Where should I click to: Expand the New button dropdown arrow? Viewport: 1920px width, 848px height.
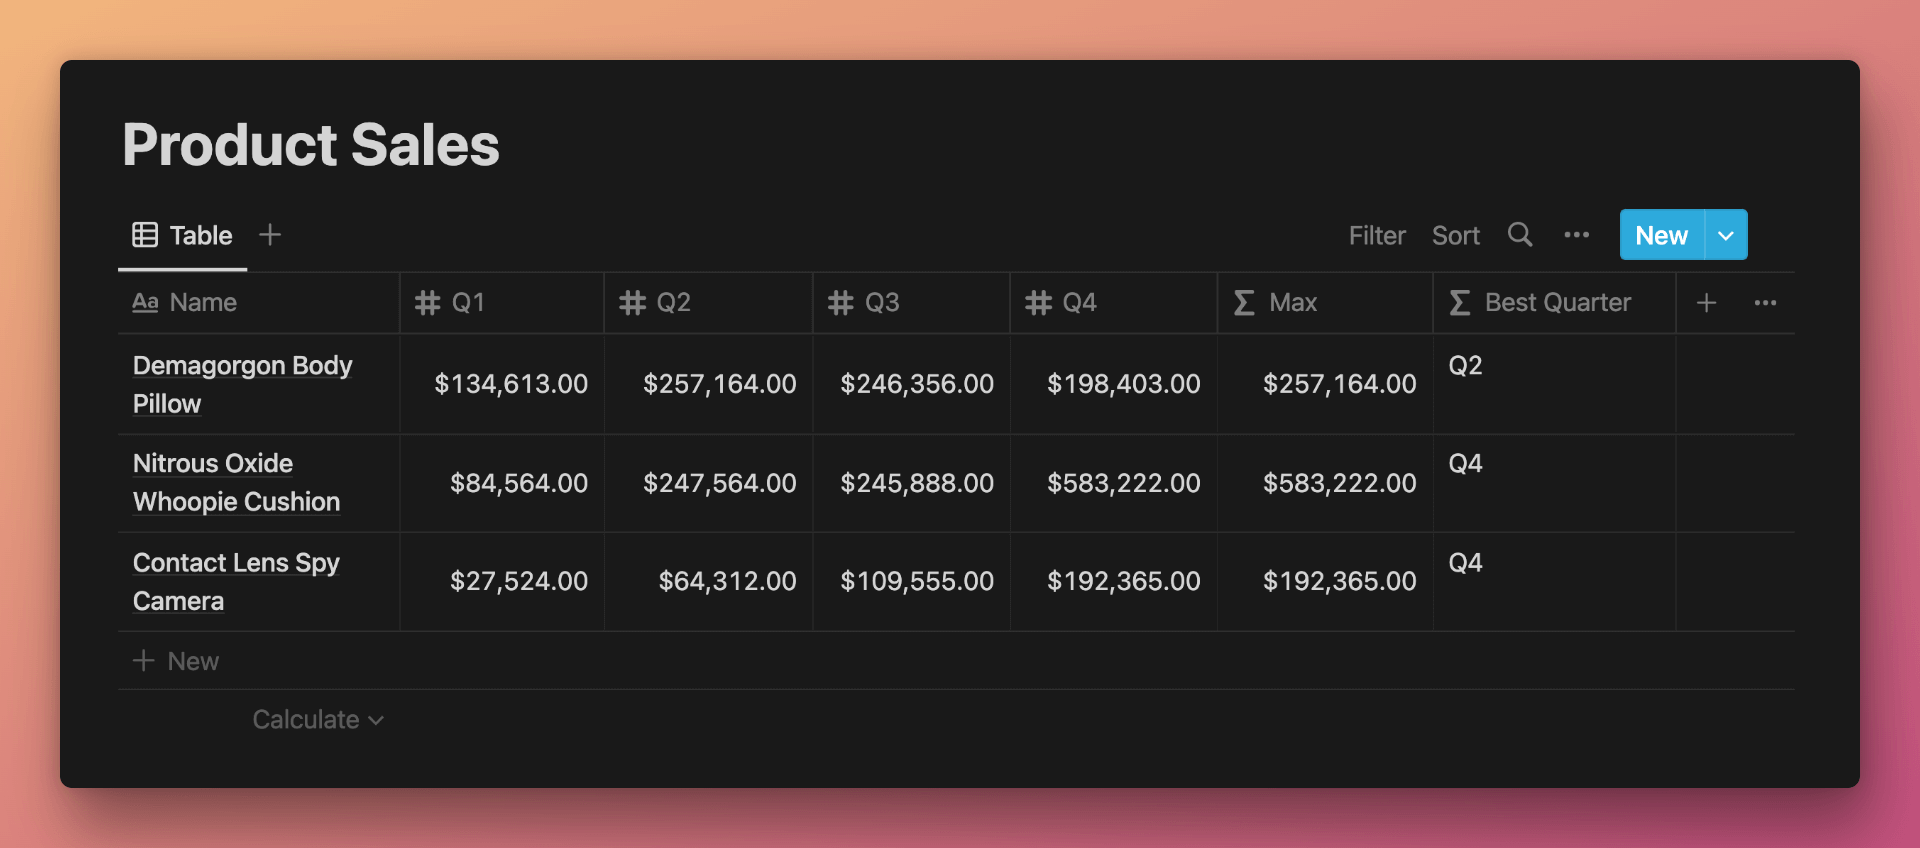point(1726,235)
